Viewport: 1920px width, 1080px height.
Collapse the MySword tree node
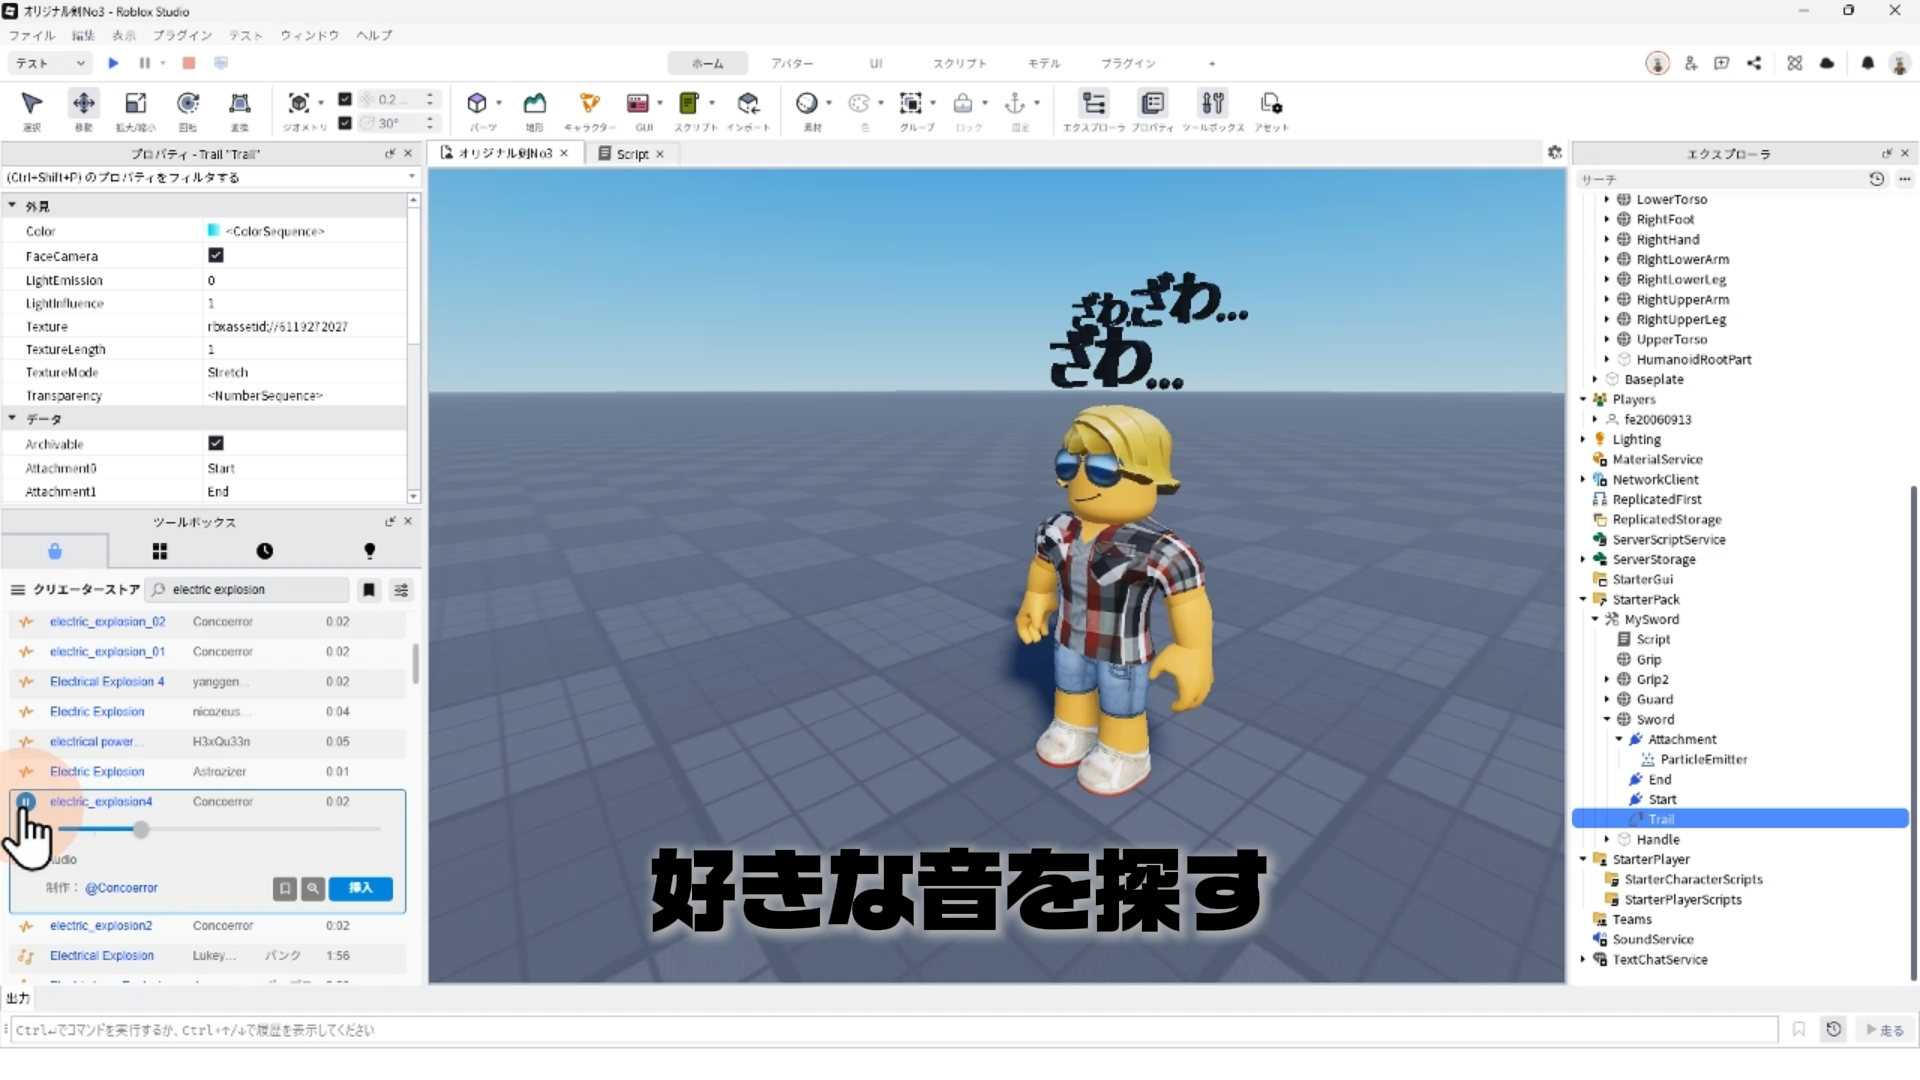point(1596,619)
